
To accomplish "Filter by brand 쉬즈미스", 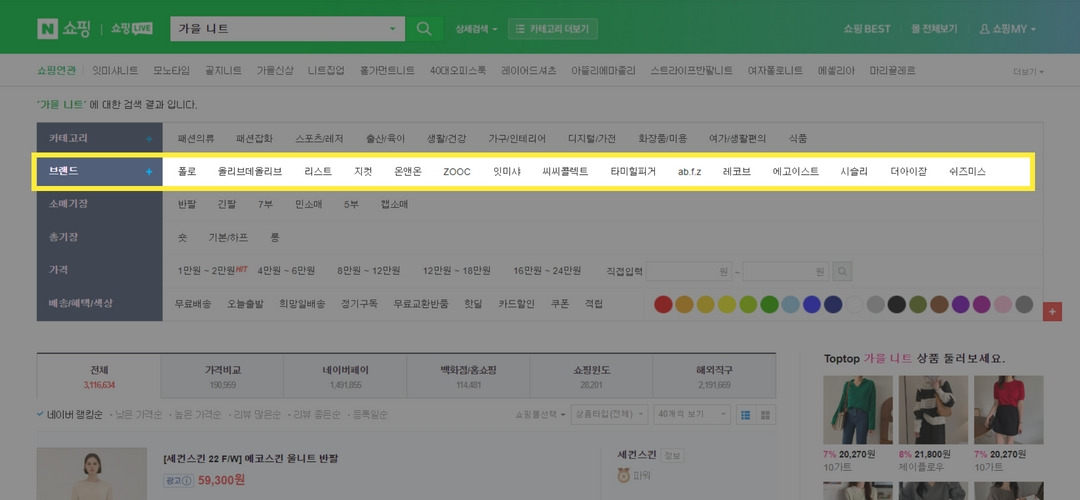I will (967, 171).
